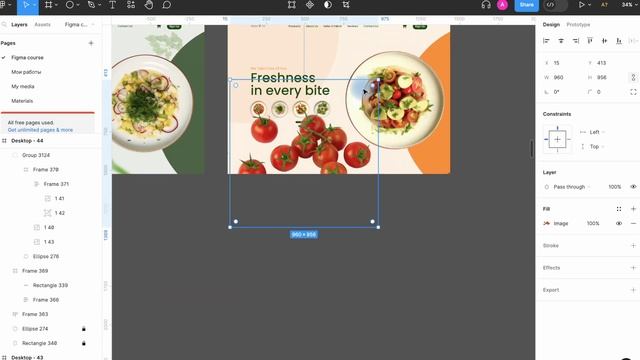Open Present options dropdown arrow
The image size is (640, 360).
pyautogui.click(x=589, y=5)
